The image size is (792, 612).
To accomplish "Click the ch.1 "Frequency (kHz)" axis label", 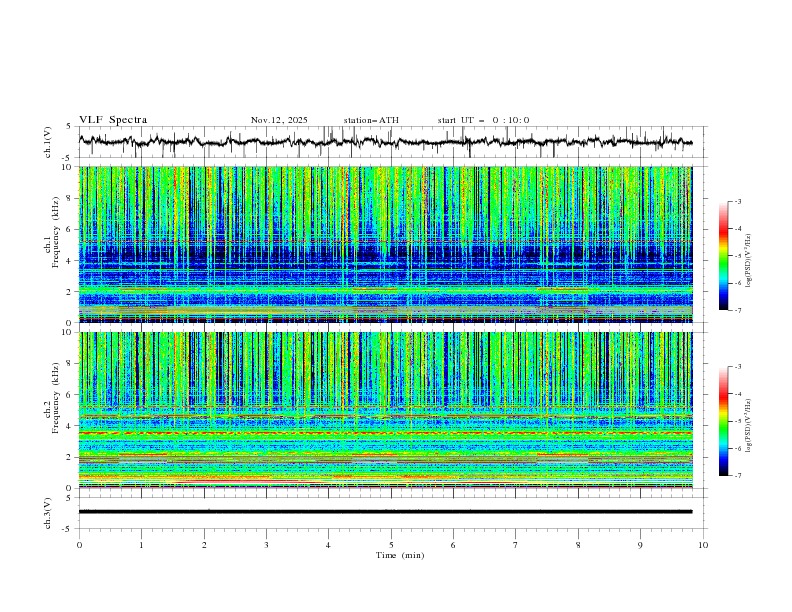I will (x=56, y=233).
